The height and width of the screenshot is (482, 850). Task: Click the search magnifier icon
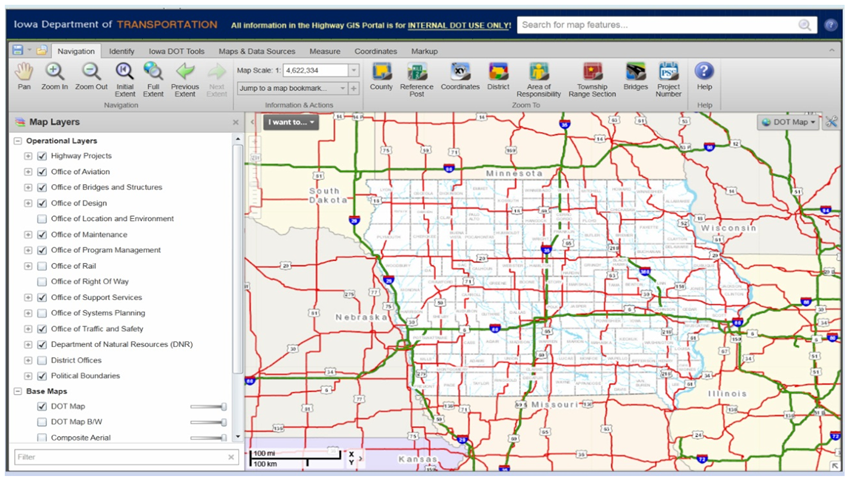click(805, 25)
